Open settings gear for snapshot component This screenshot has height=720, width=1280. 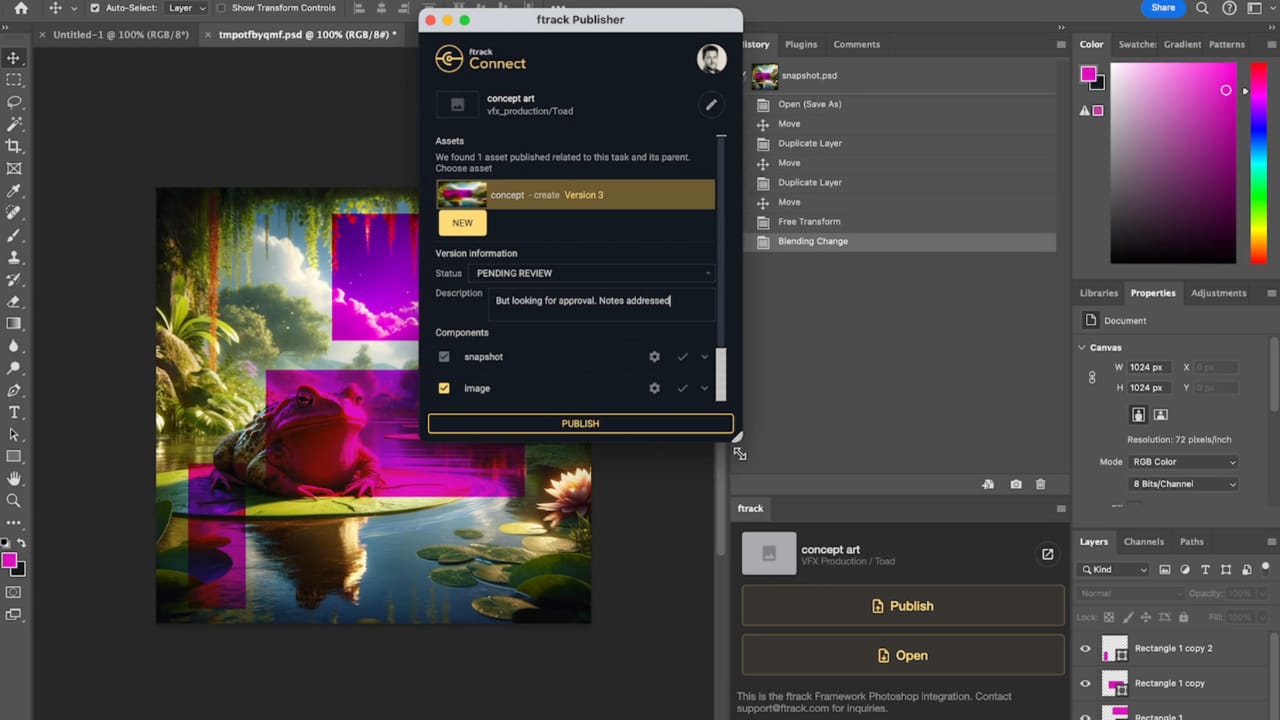654,357
